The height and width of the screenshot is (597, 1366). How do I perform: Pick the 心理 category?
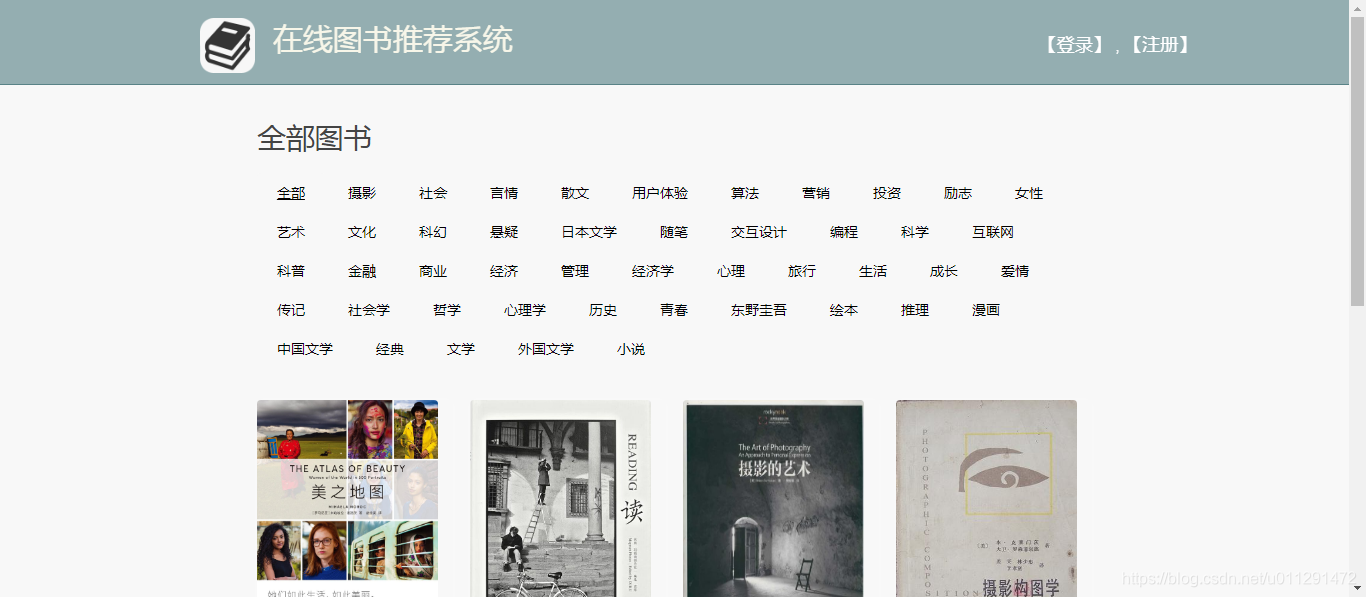tap(731, 271)
